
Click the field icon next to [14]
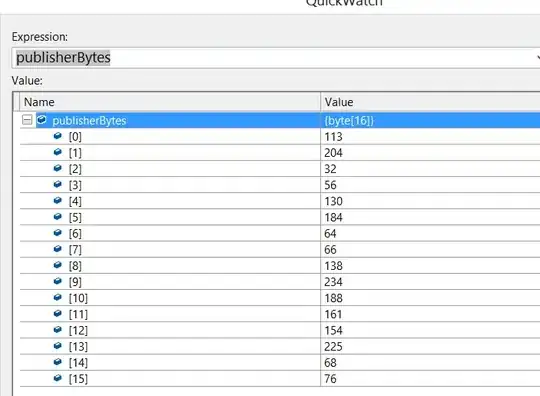(x=58, y=362)
